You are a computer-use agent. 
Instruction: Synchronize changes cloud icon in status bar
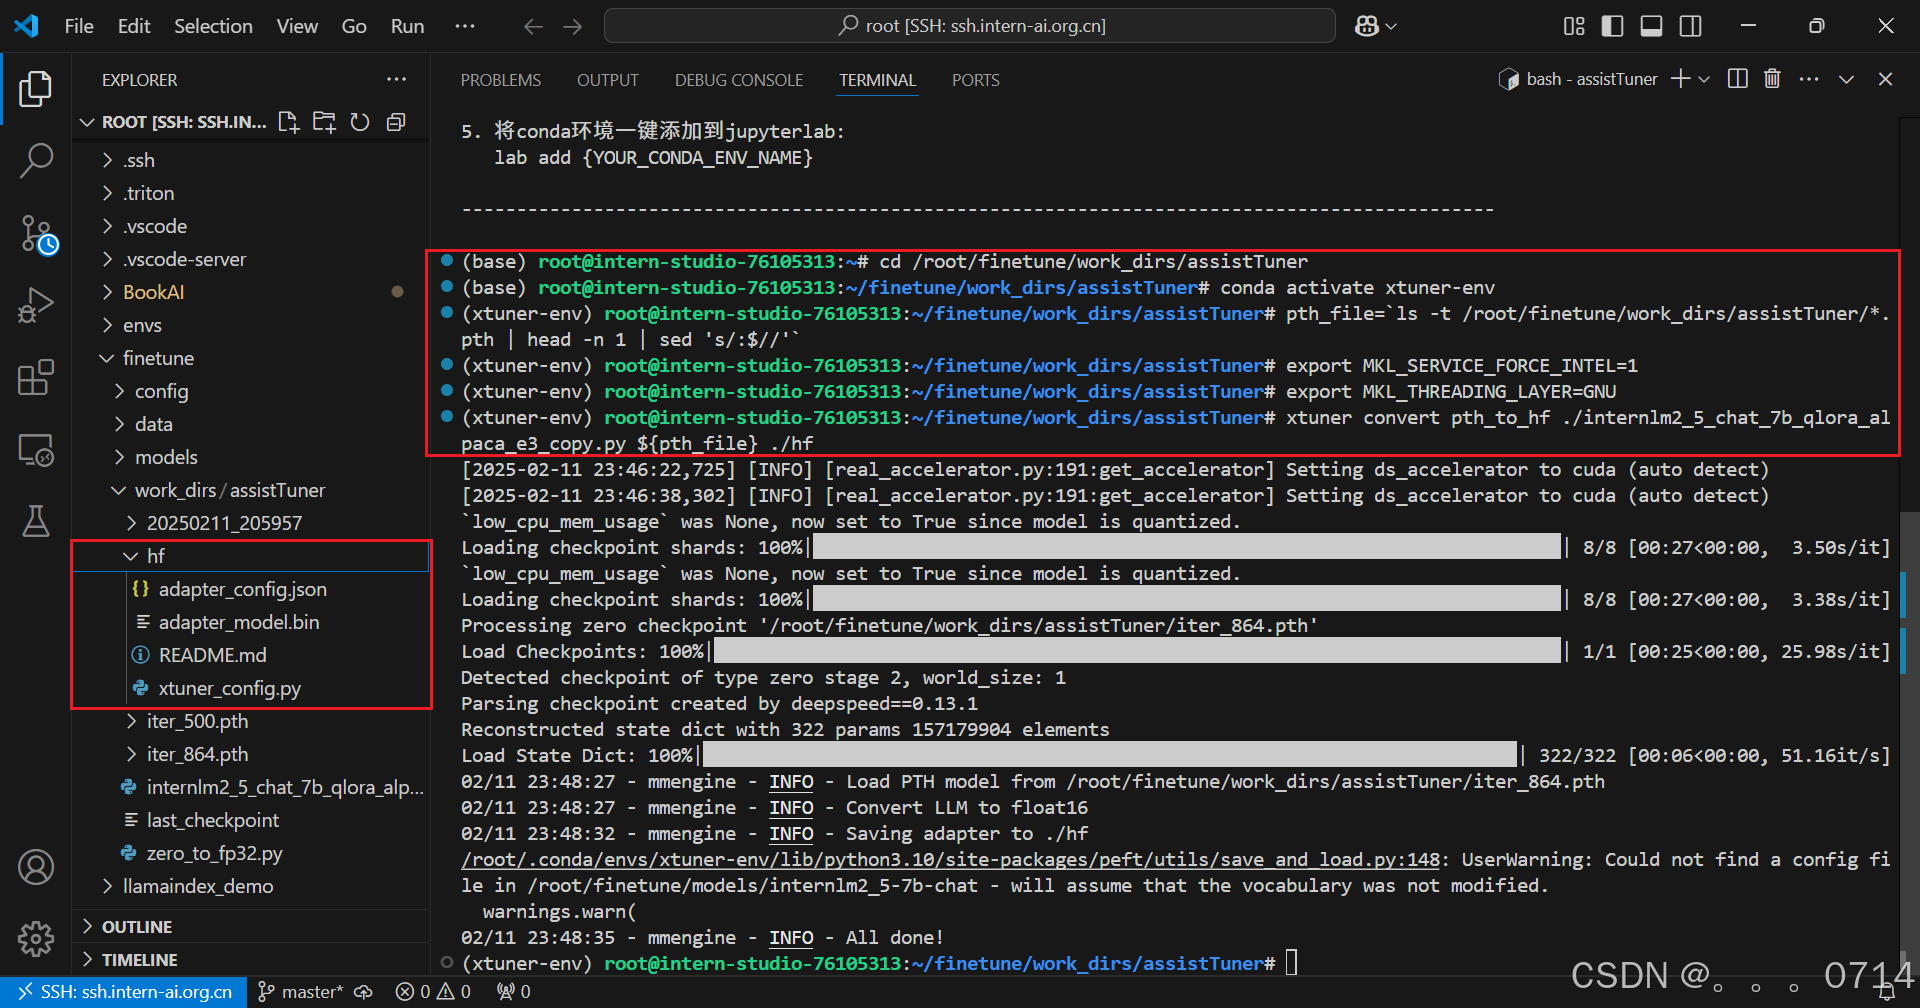tap(364, 992)
